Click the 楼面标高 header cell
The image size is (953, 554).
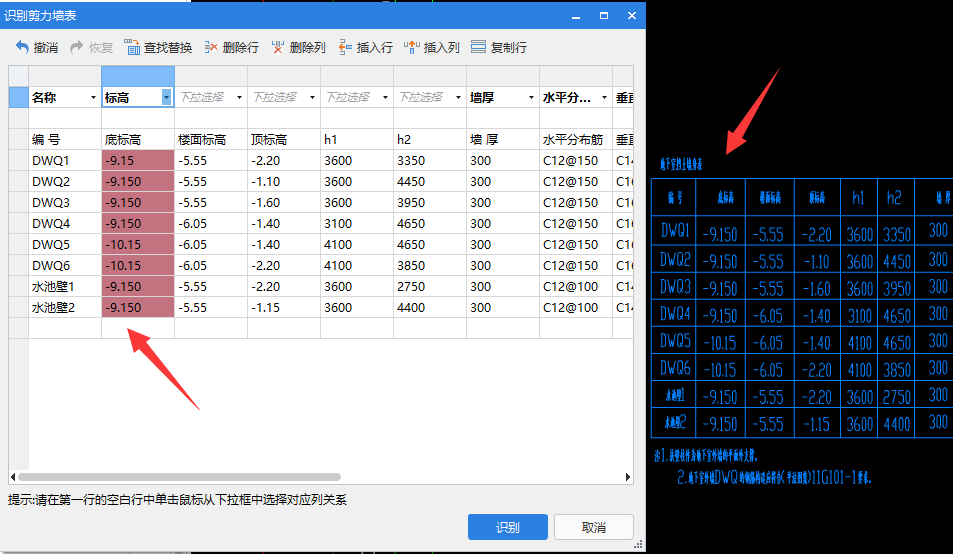(211, 140)
